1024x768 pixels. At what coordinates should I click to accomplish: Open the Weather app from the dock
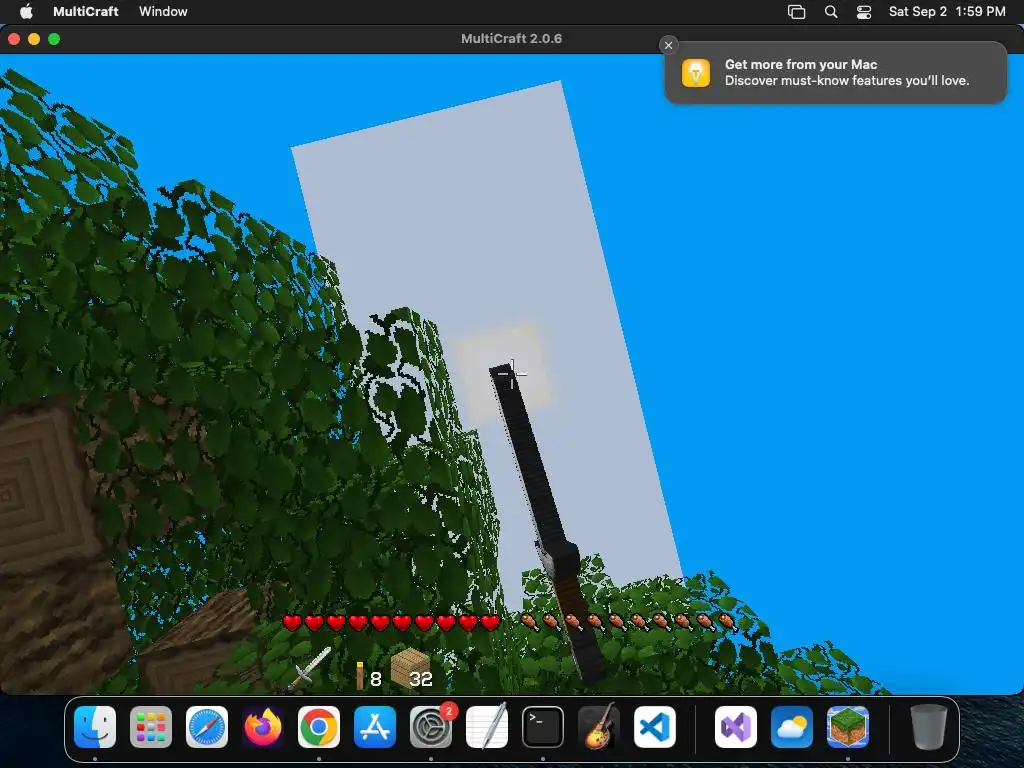click(792, 727)
